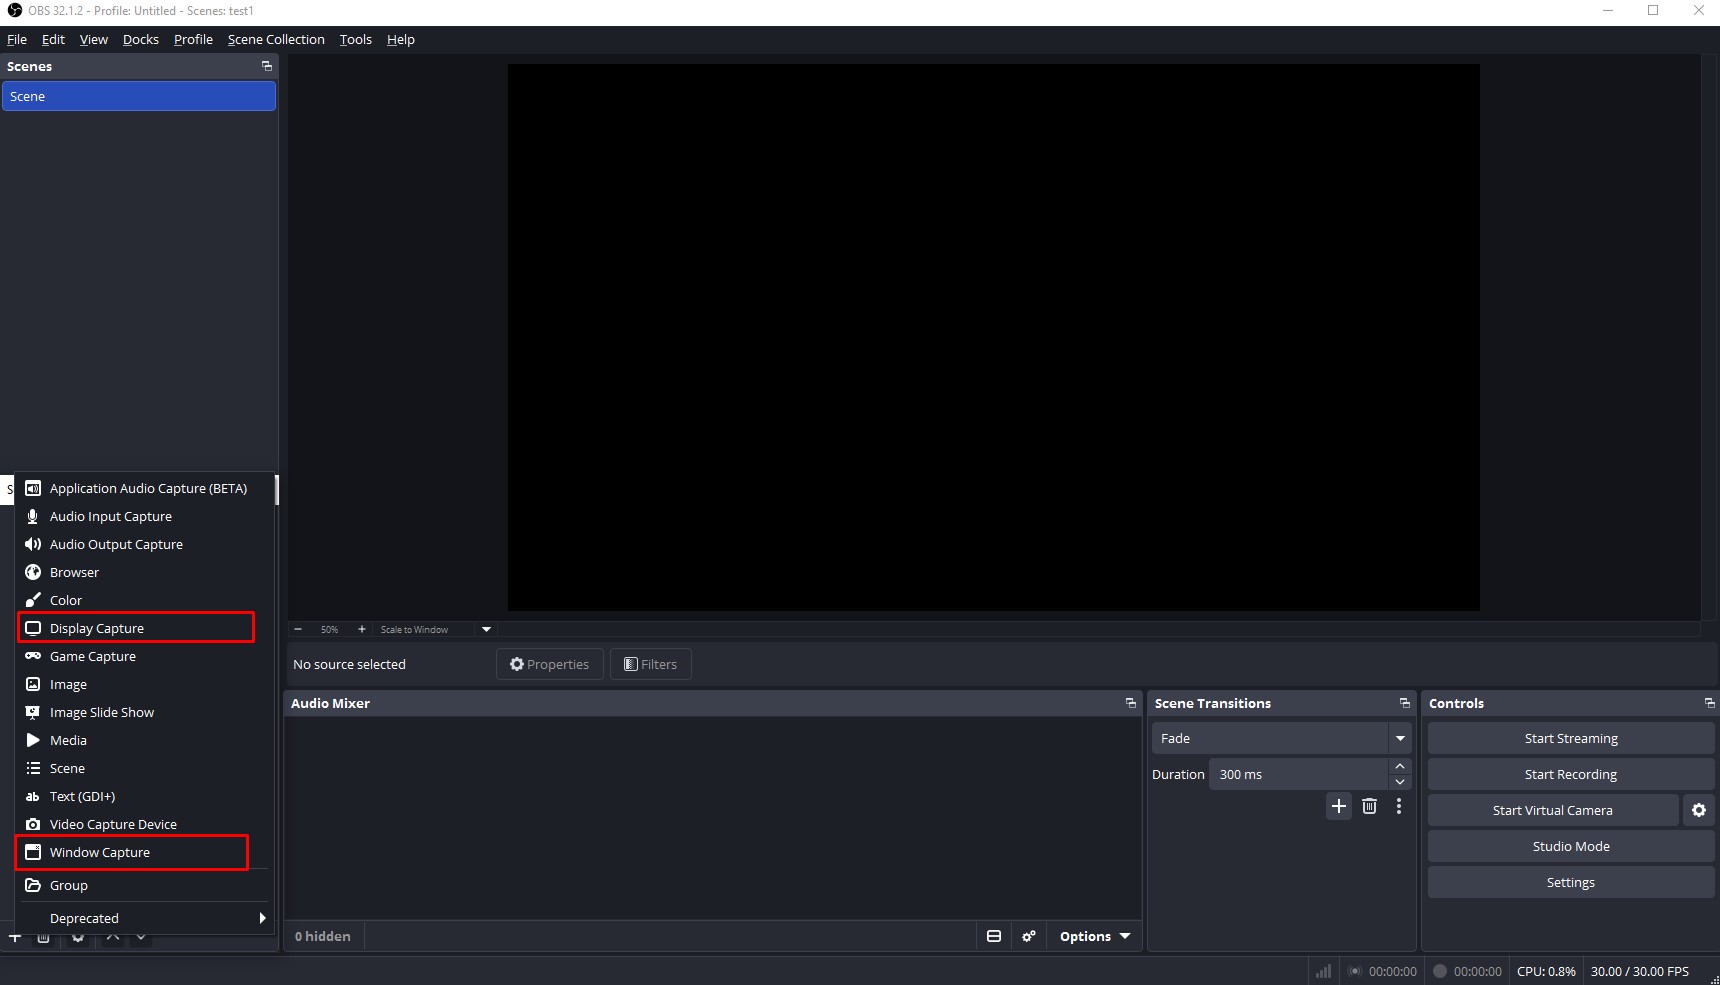Open transition properties three-dot menu
This screenshot has height=985, width=1720.
click(1399, 806)
